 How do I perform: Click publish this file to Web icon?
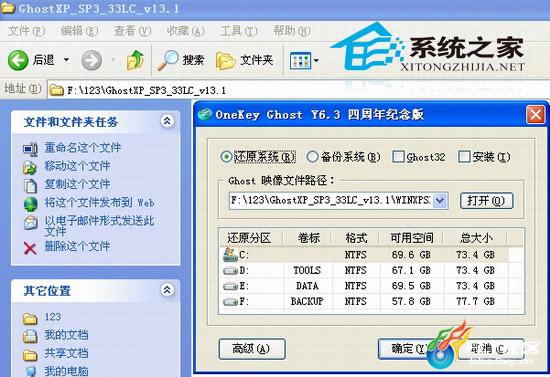[30, 204]
